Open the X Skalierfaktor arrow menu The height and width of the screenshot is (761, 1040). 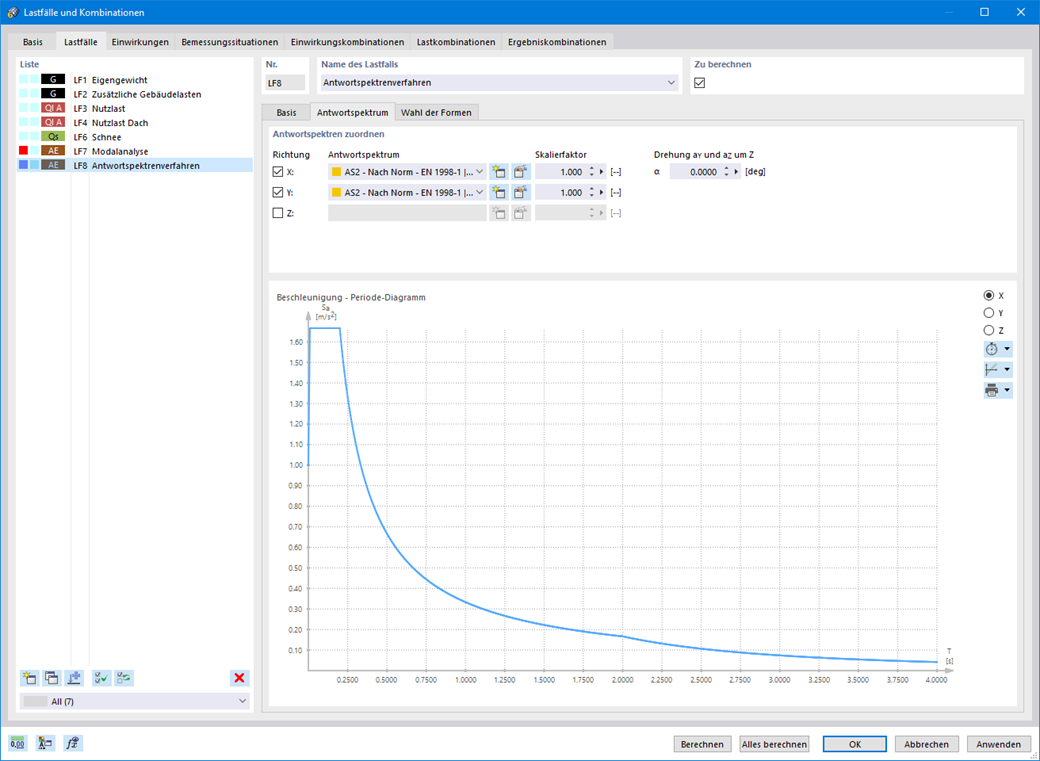point(602,172)
